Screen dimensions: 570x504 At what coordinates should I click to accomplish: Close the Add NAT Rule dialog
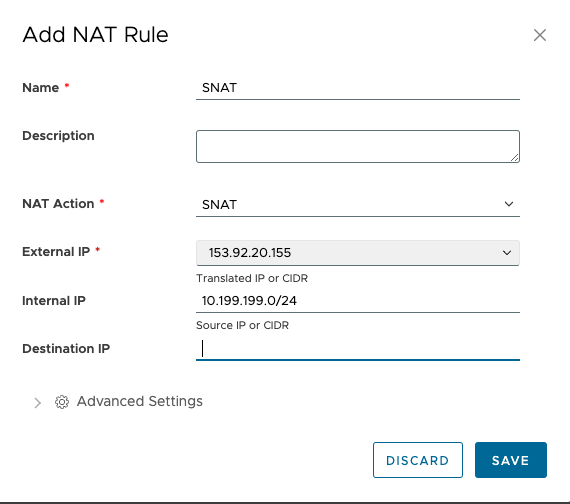[x=540, y=35]
